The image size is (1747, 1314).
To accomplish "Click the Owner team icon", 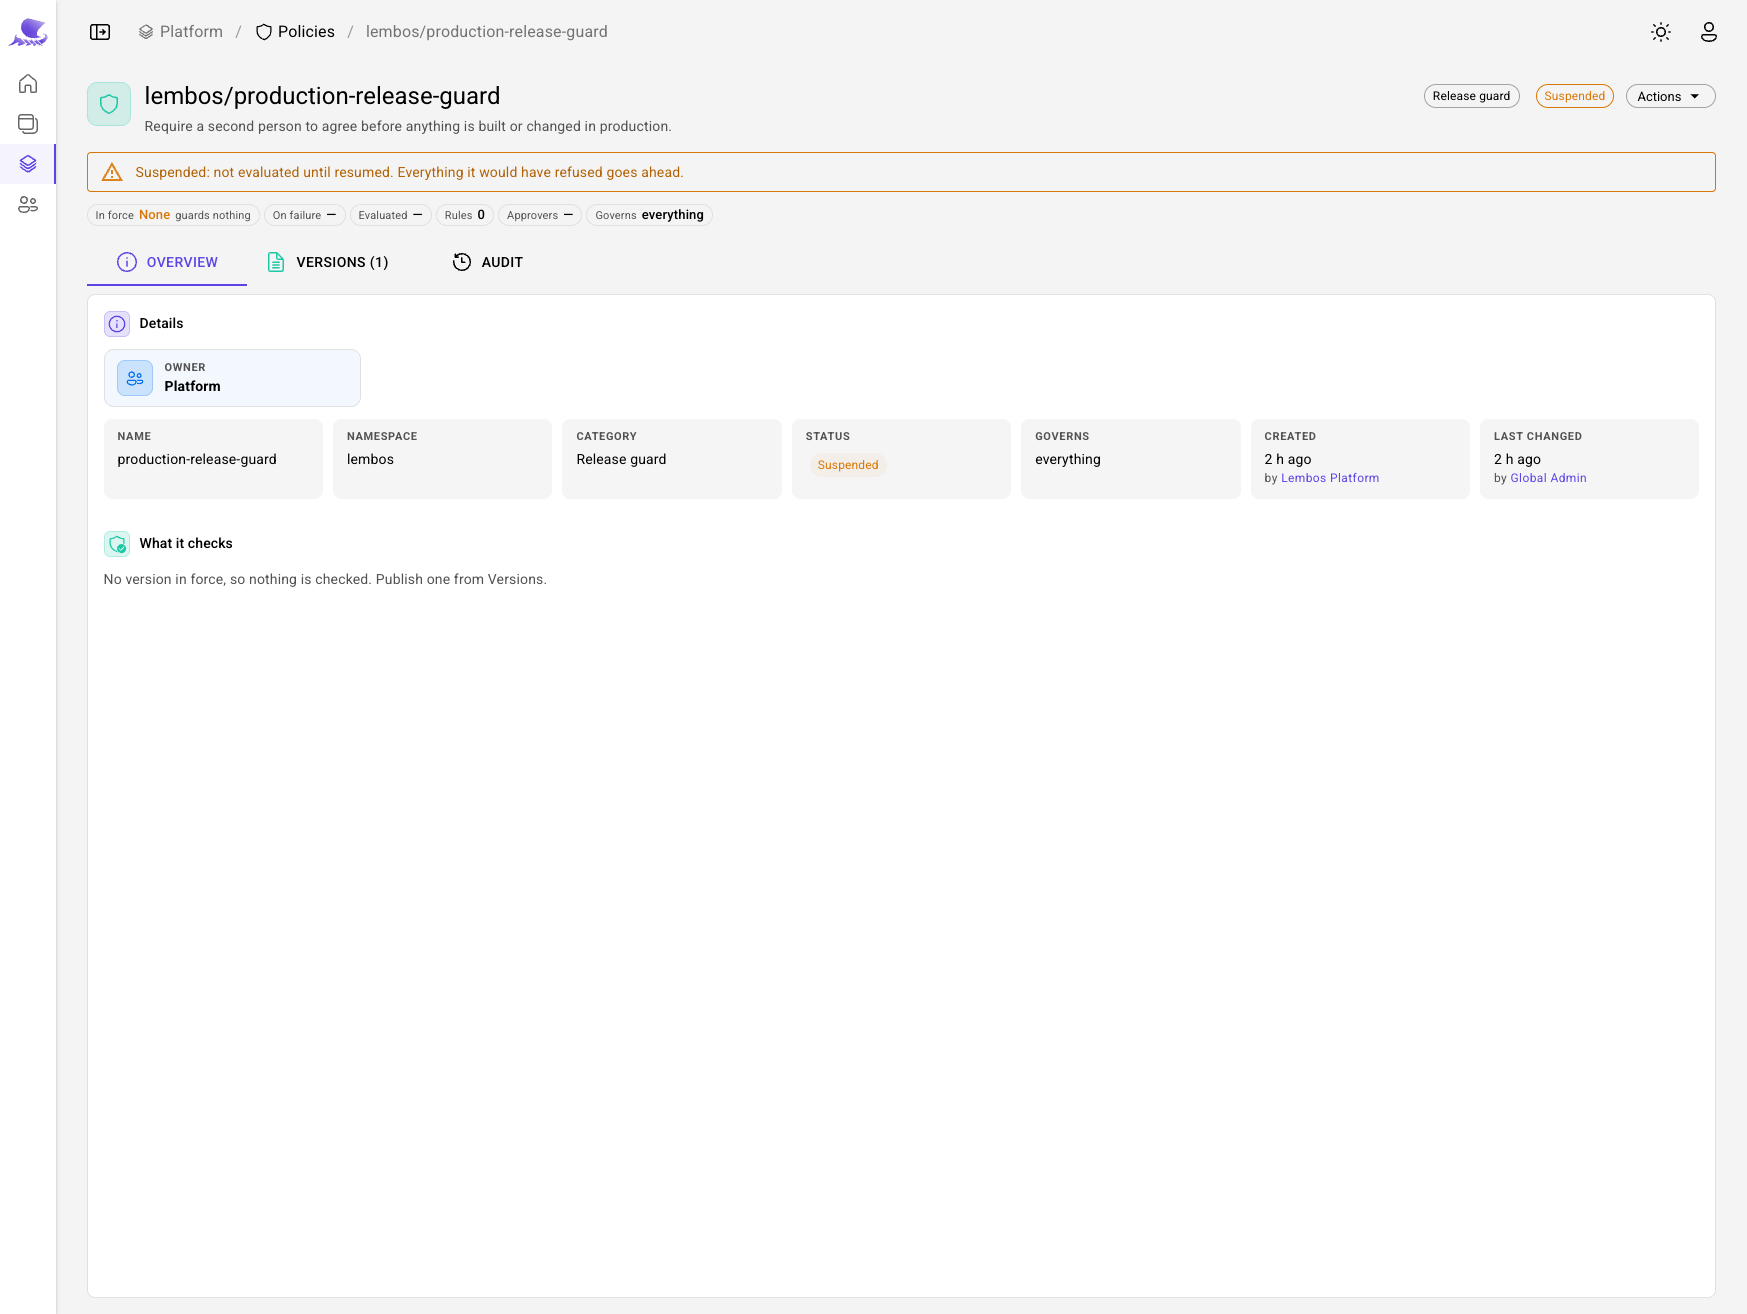I will coord(135,378).
